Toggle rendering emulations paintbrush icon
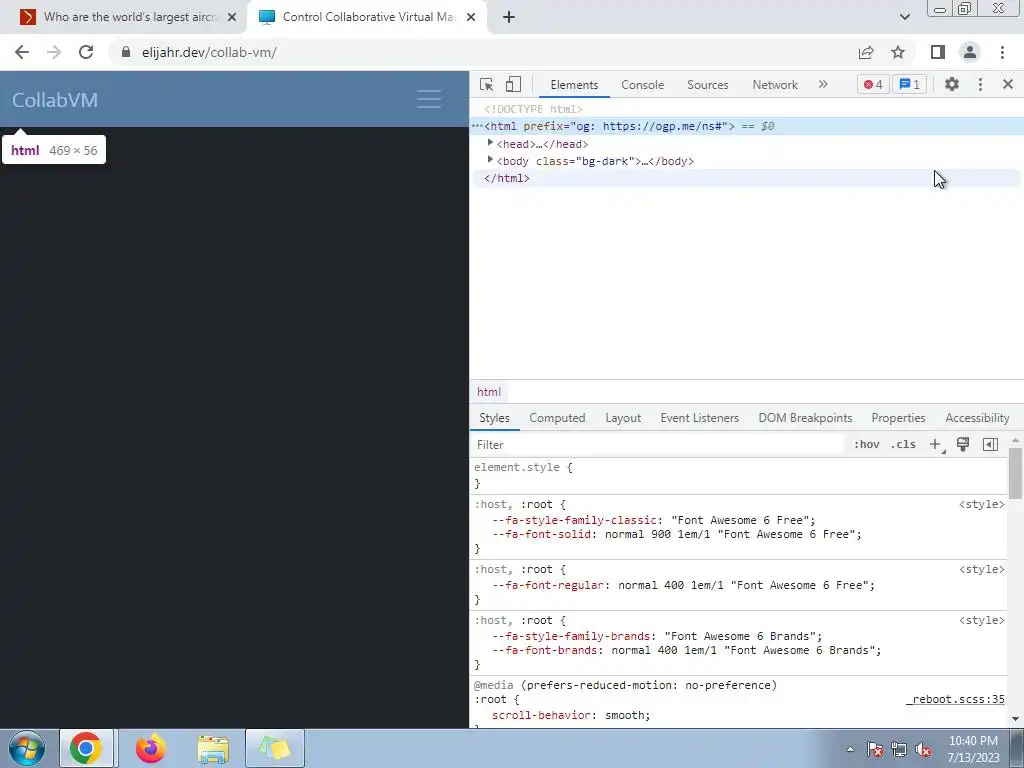The image size is (1024, 768). 963,445
